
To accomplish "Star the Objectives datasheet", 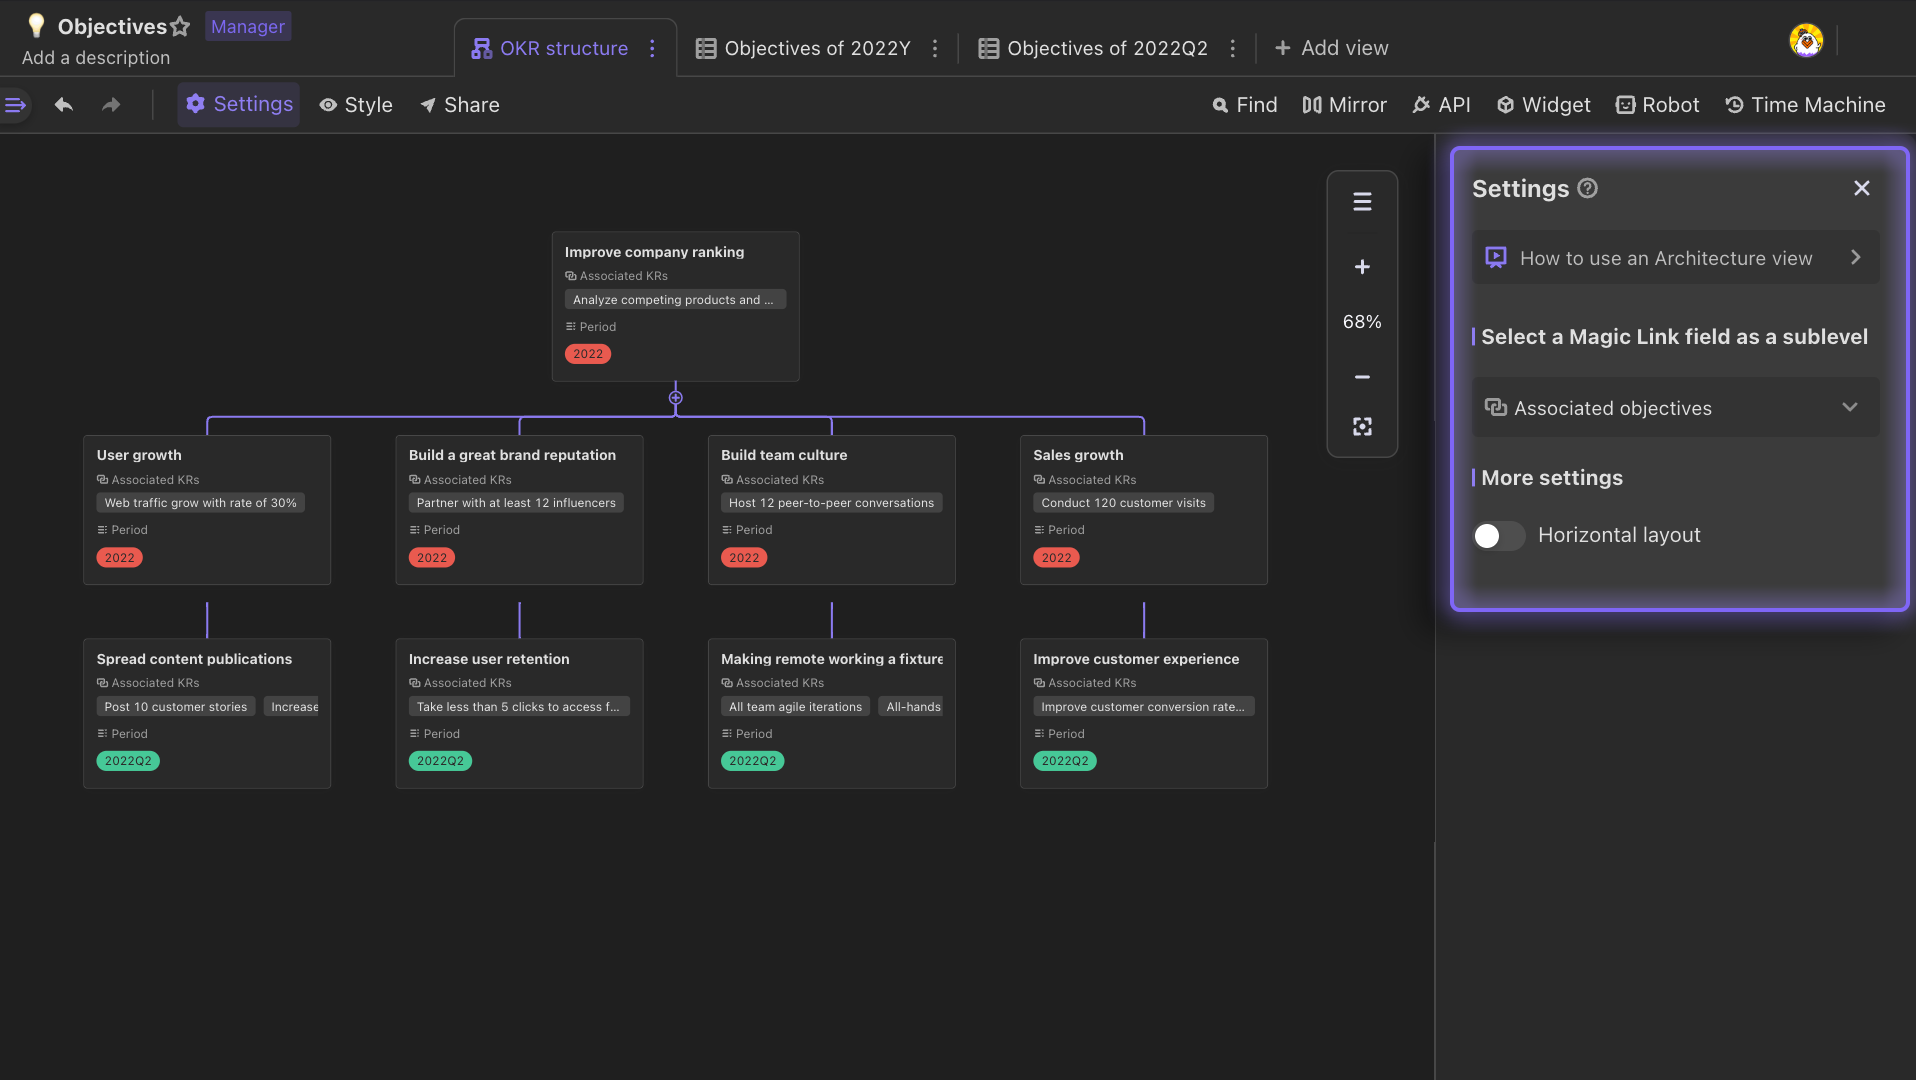I will point(180,27).
